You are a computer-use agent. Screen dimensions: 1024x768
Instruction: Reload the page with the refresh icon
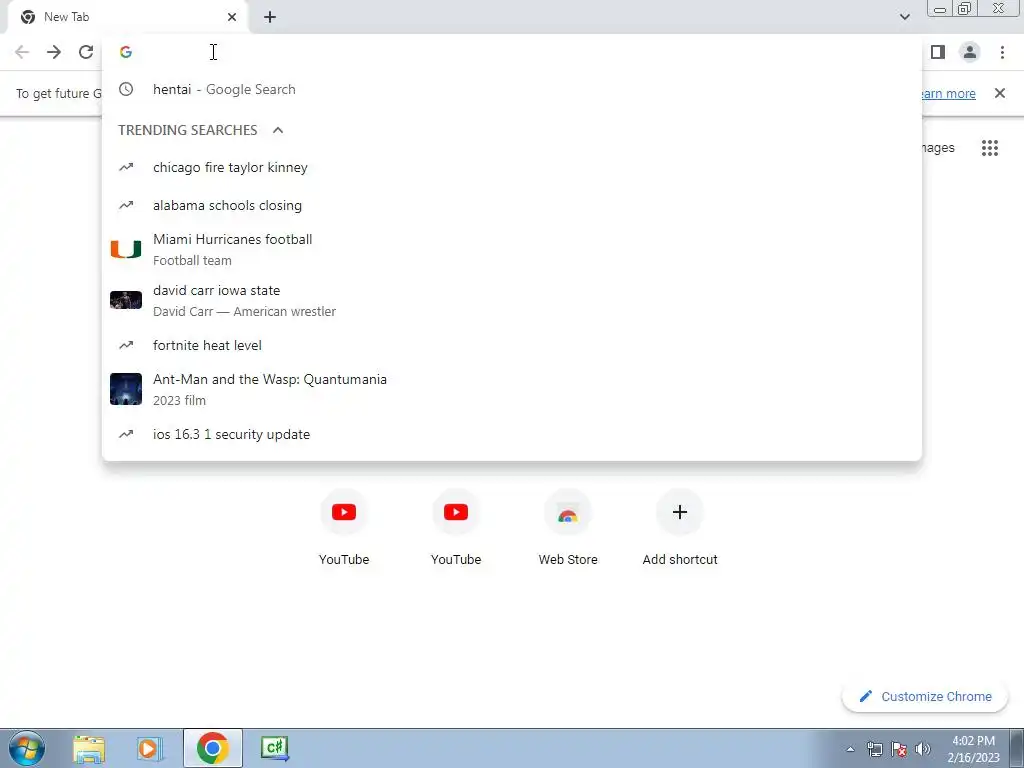tap(86, 52)
